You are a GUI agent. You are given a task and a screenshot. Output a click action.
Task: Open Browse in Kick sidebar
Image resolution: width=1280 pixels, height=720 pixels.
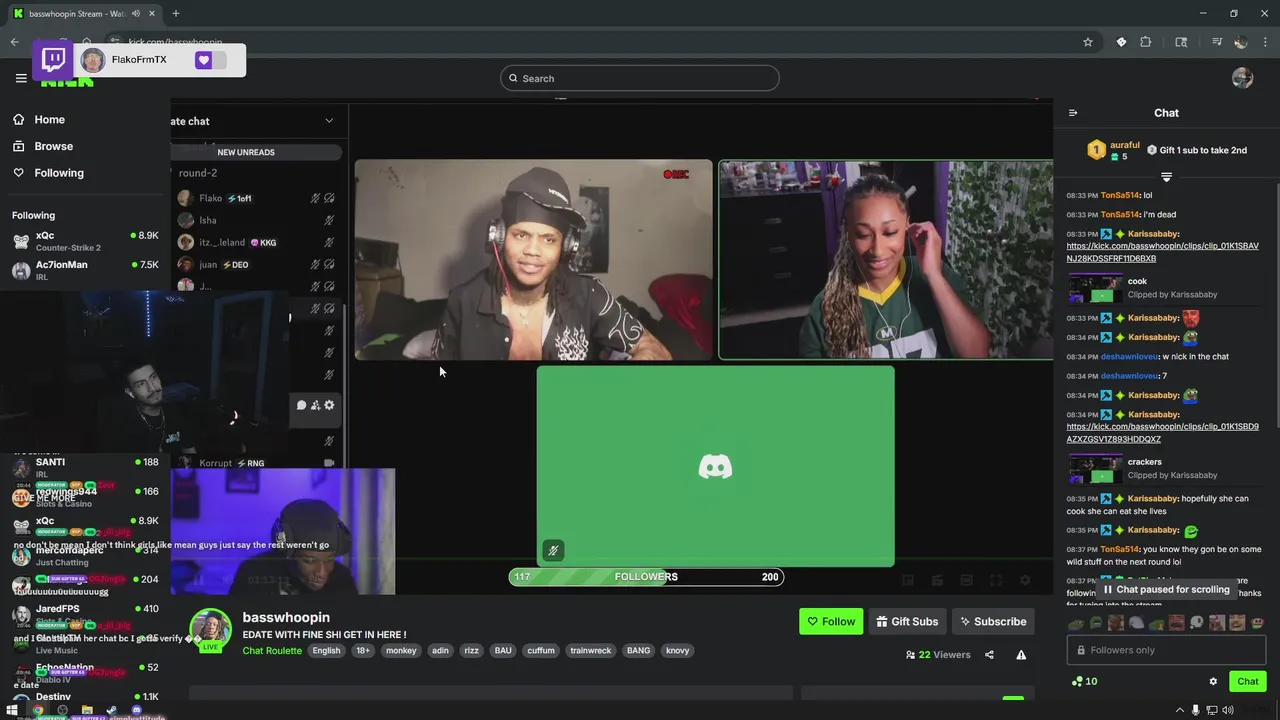tap(42, 146)
